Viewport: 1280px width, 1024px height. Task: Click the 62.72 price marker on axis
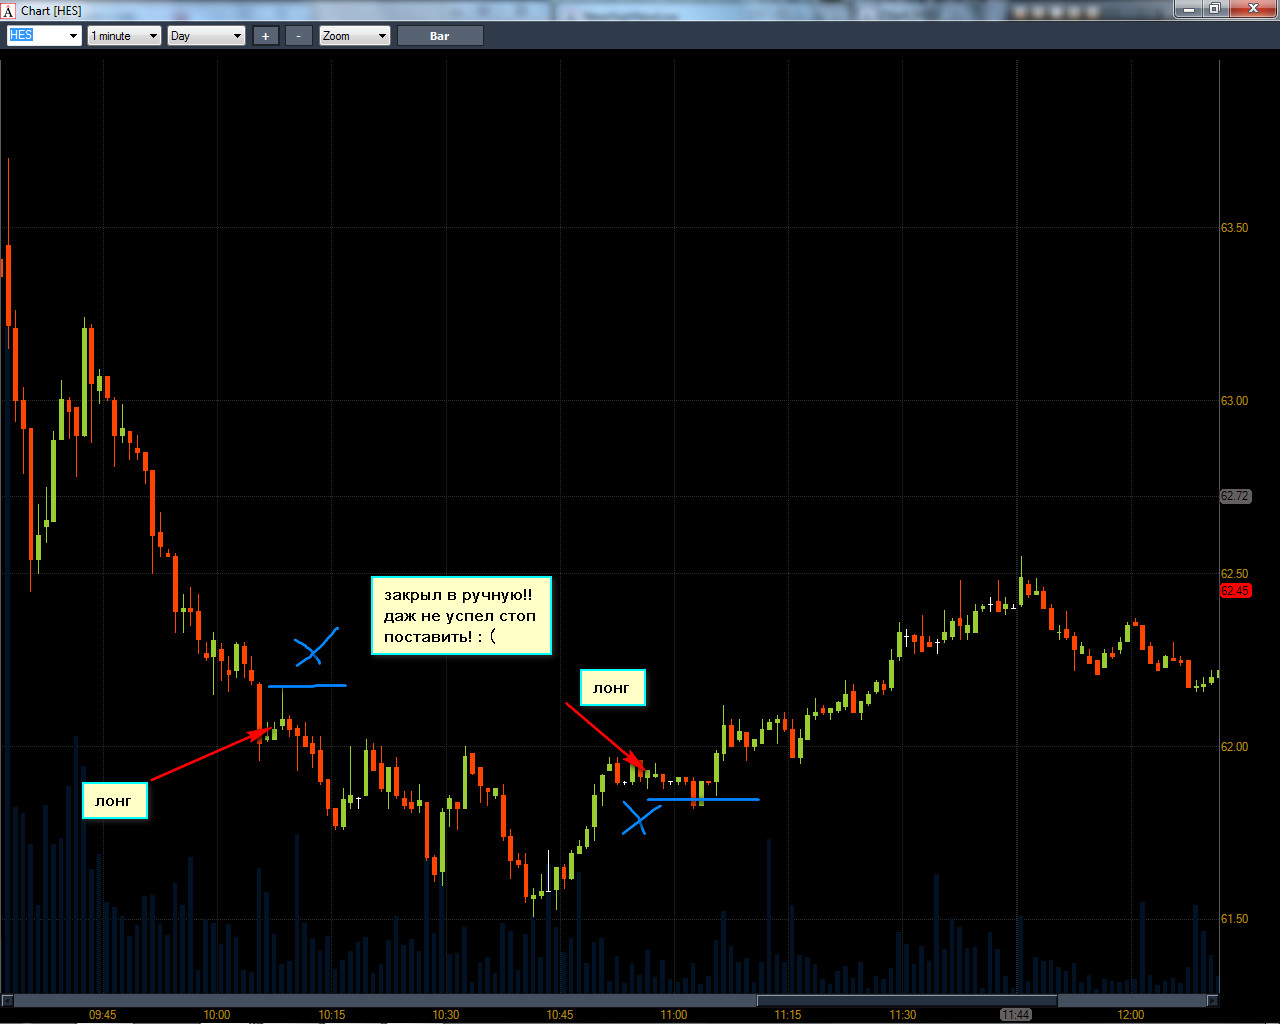(1235, 496)
